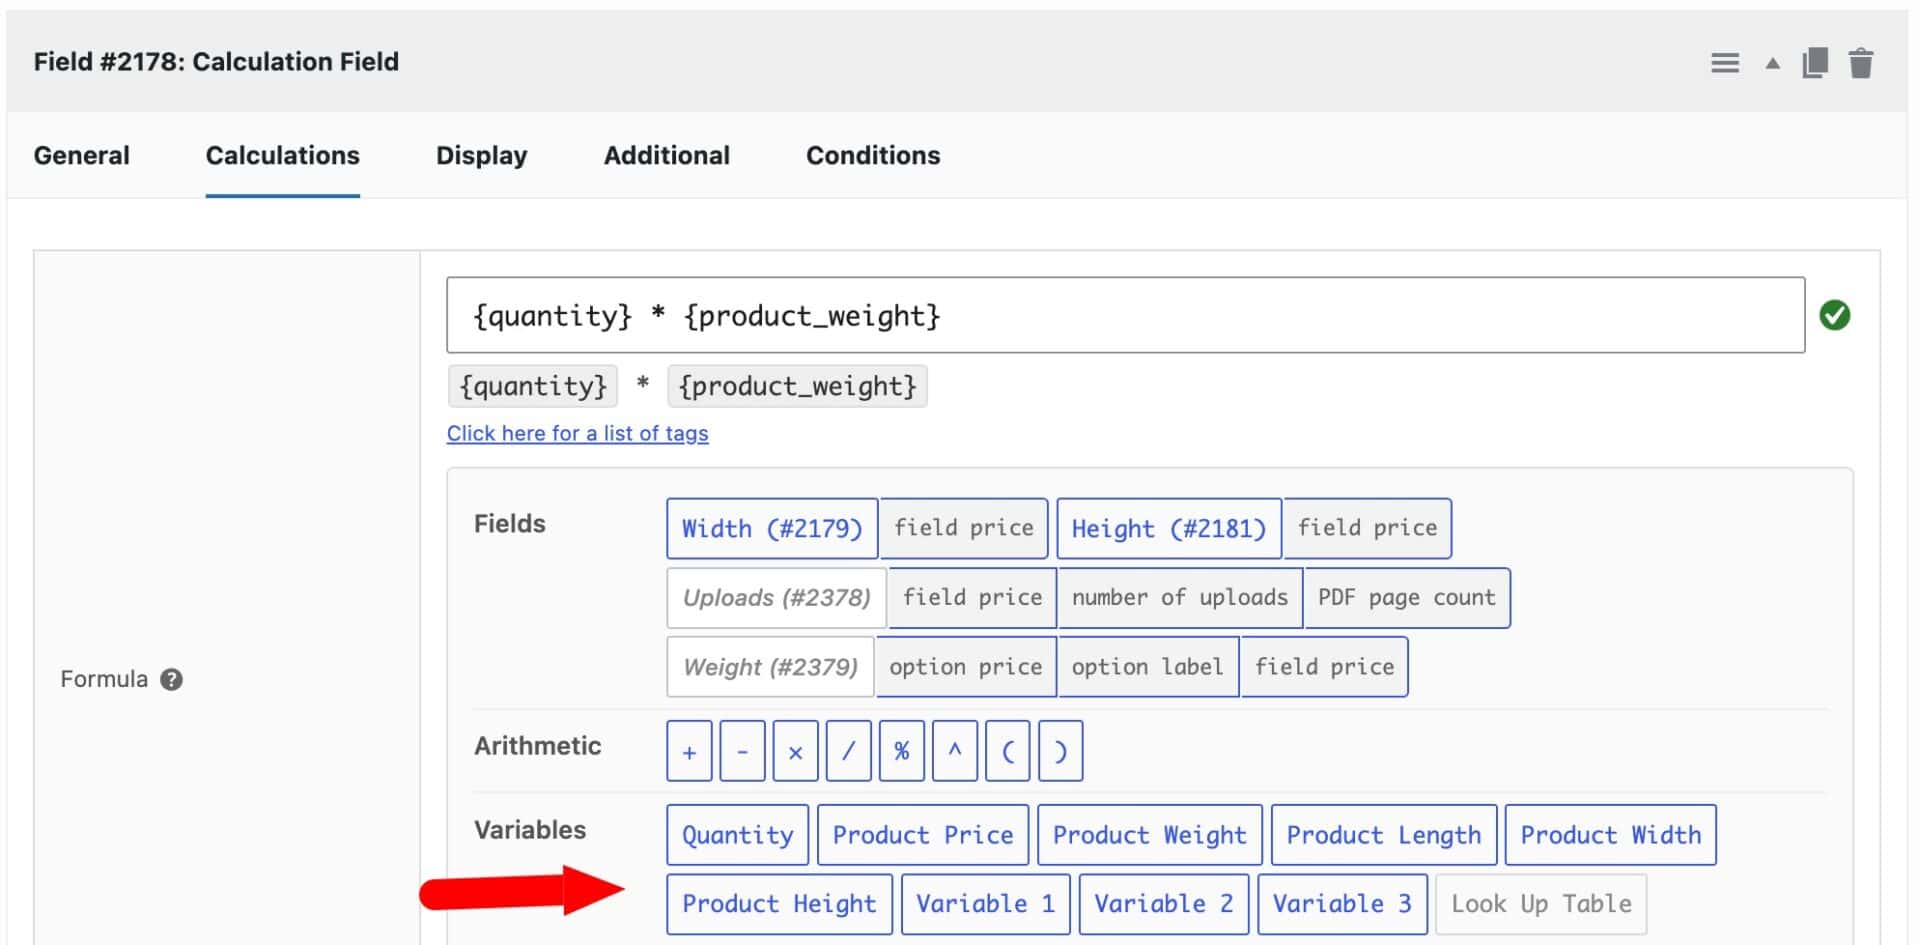The image size is (1920, 945).
Task: Add the minus operator
Action: tap(742, 751)
